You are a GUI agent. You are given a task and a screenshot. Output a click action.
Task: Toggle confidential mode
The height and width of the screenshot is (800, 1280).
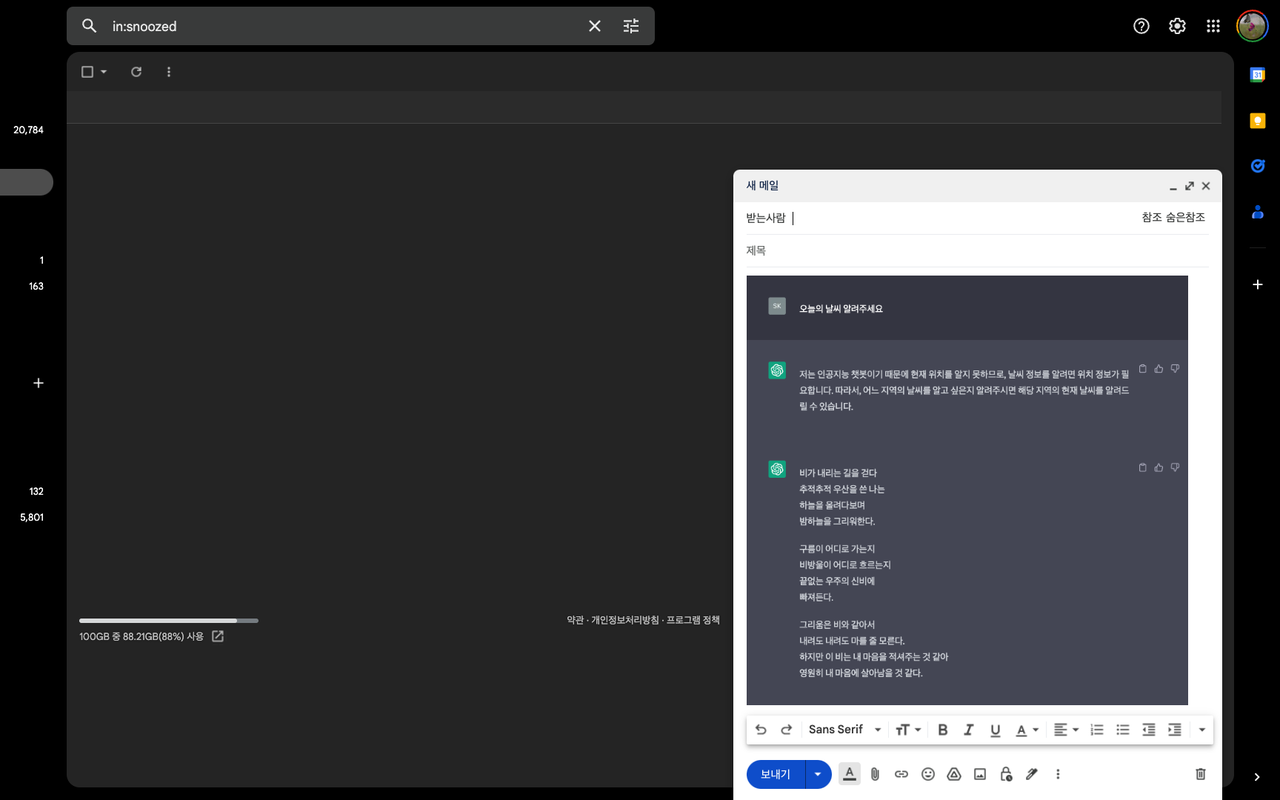1006,774
